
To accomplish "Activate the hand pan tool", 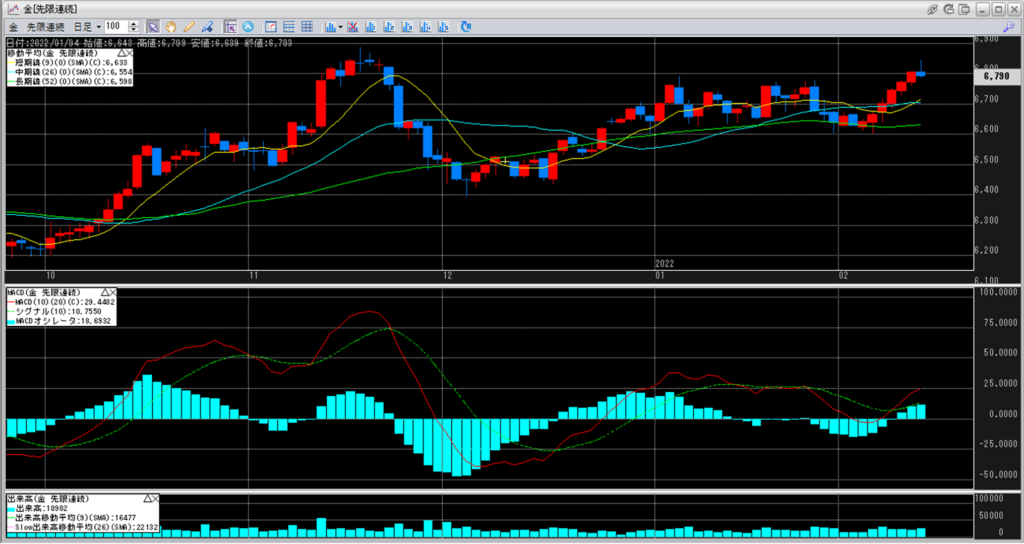I will point(170,25).
